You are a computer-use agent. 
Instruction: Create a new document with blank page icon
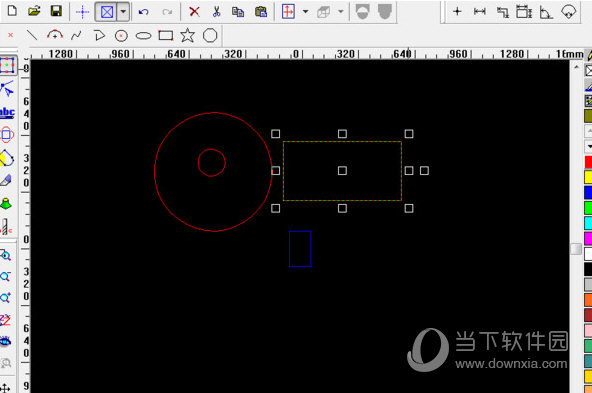coord(12,11)
